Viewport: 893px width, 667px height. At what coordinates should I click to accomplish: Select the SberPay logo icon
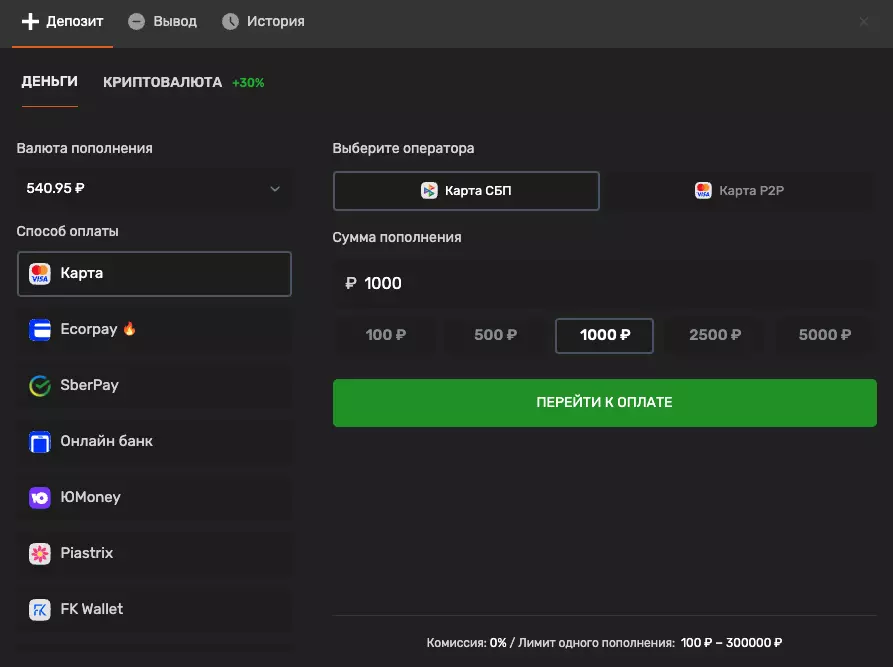[40, 386]
